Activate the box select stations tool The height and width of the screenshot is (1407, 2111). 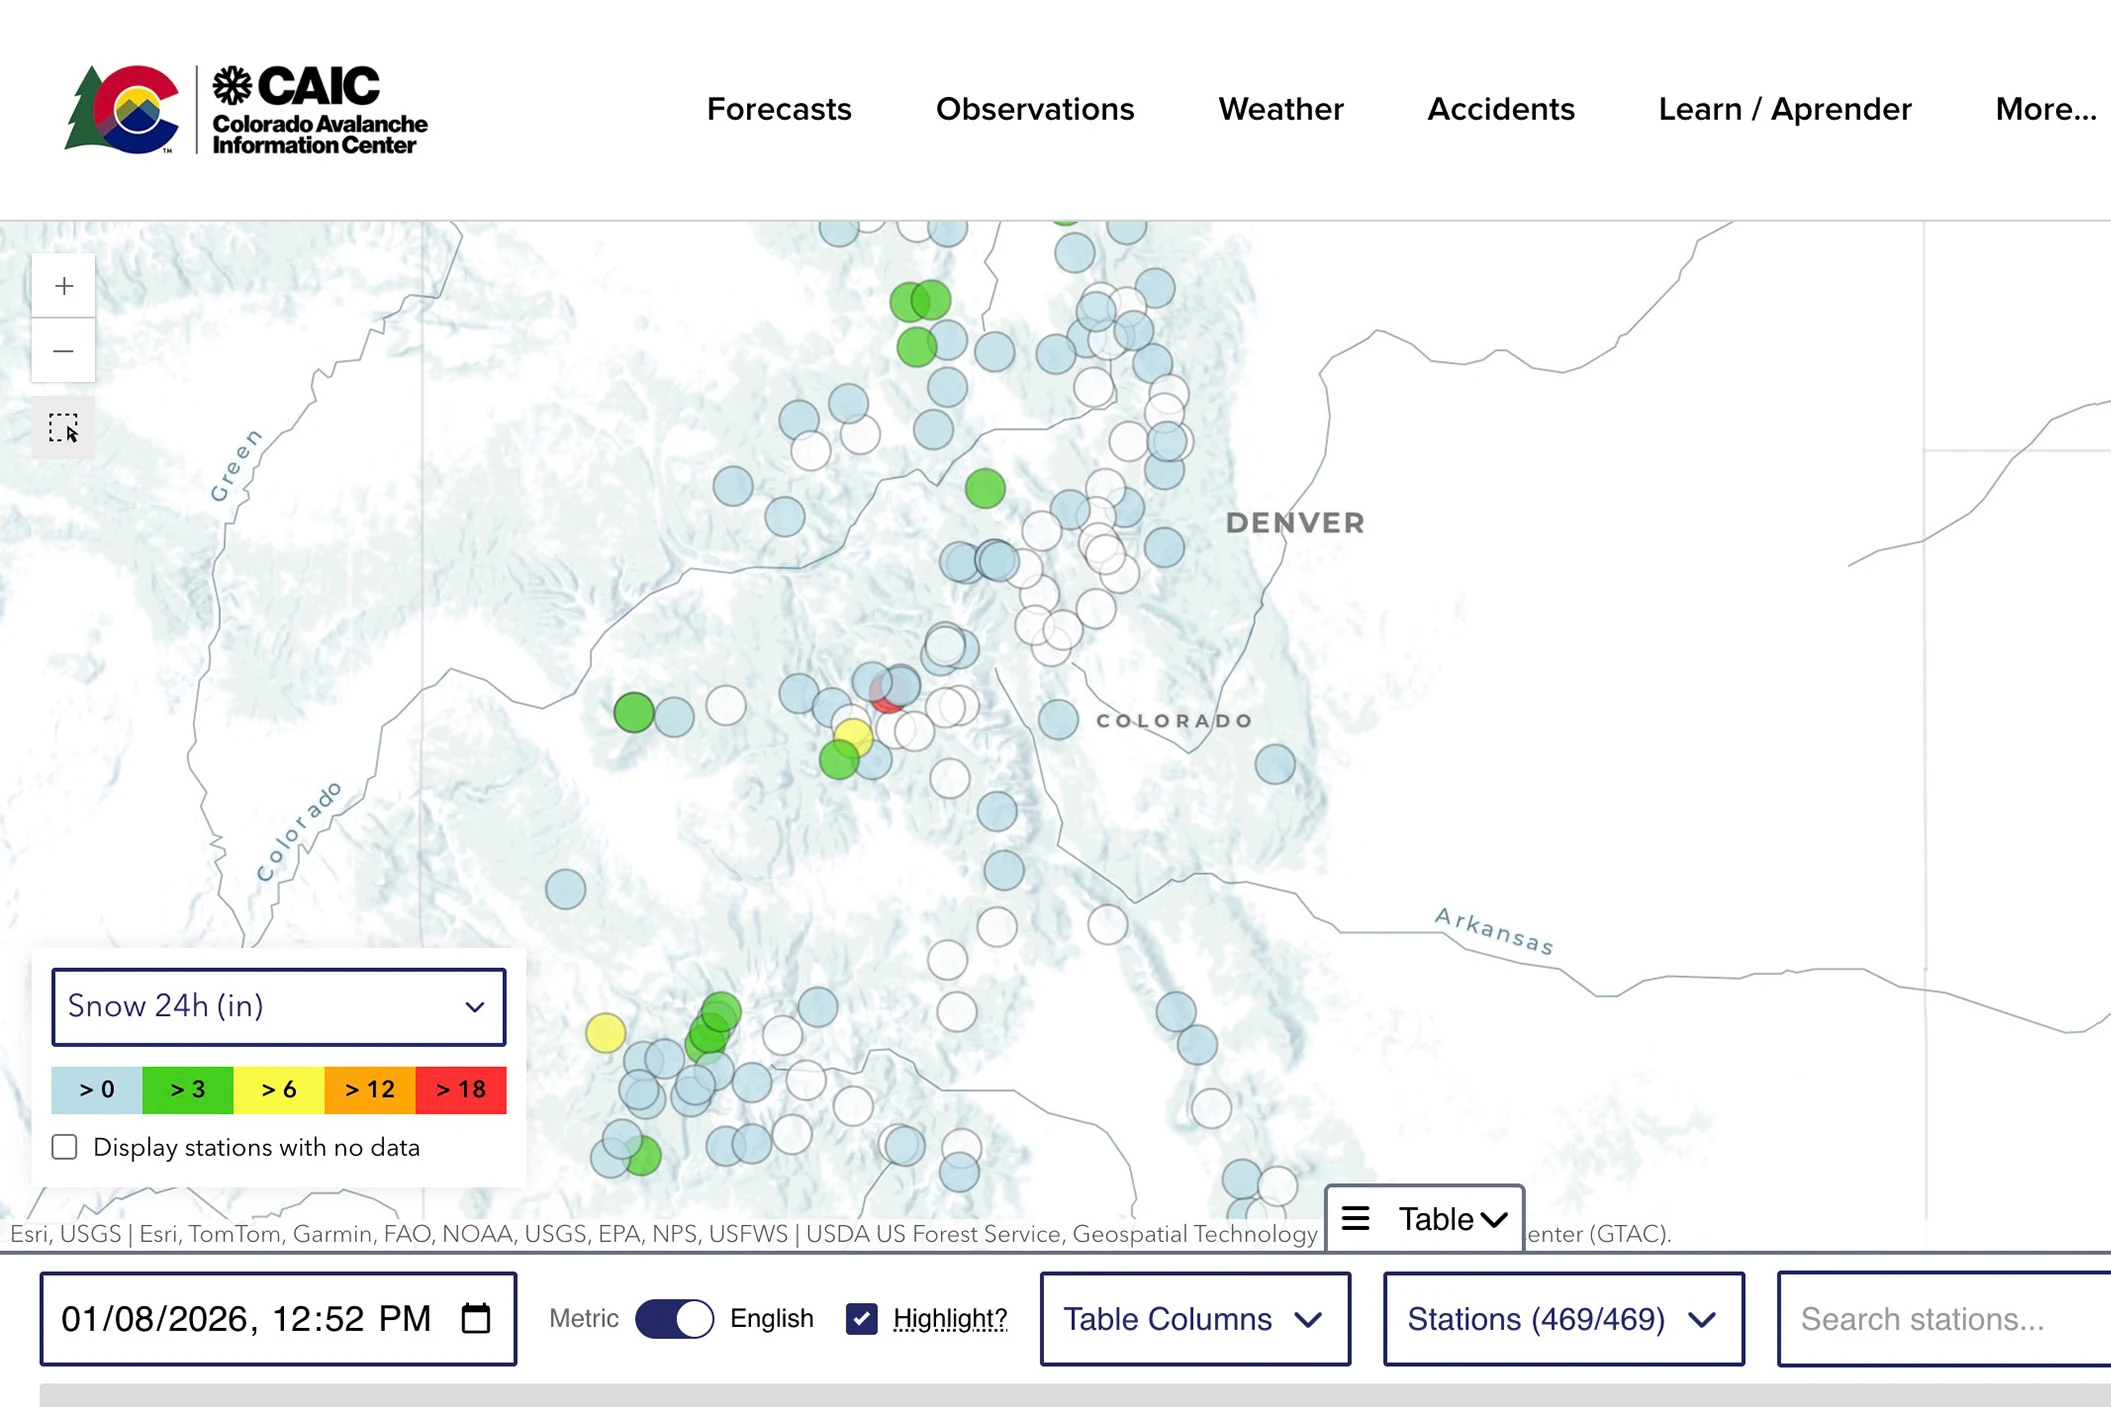[64, 428]
